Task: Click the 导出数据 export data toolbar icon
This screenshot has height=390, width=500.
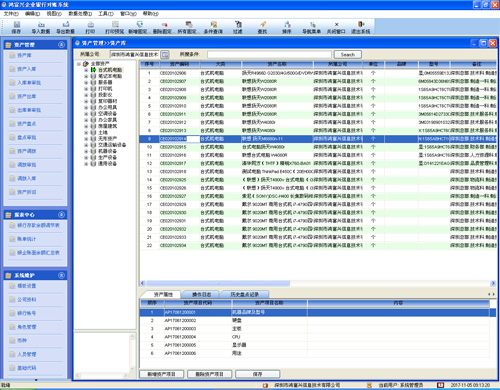Action: click(66, 24)
